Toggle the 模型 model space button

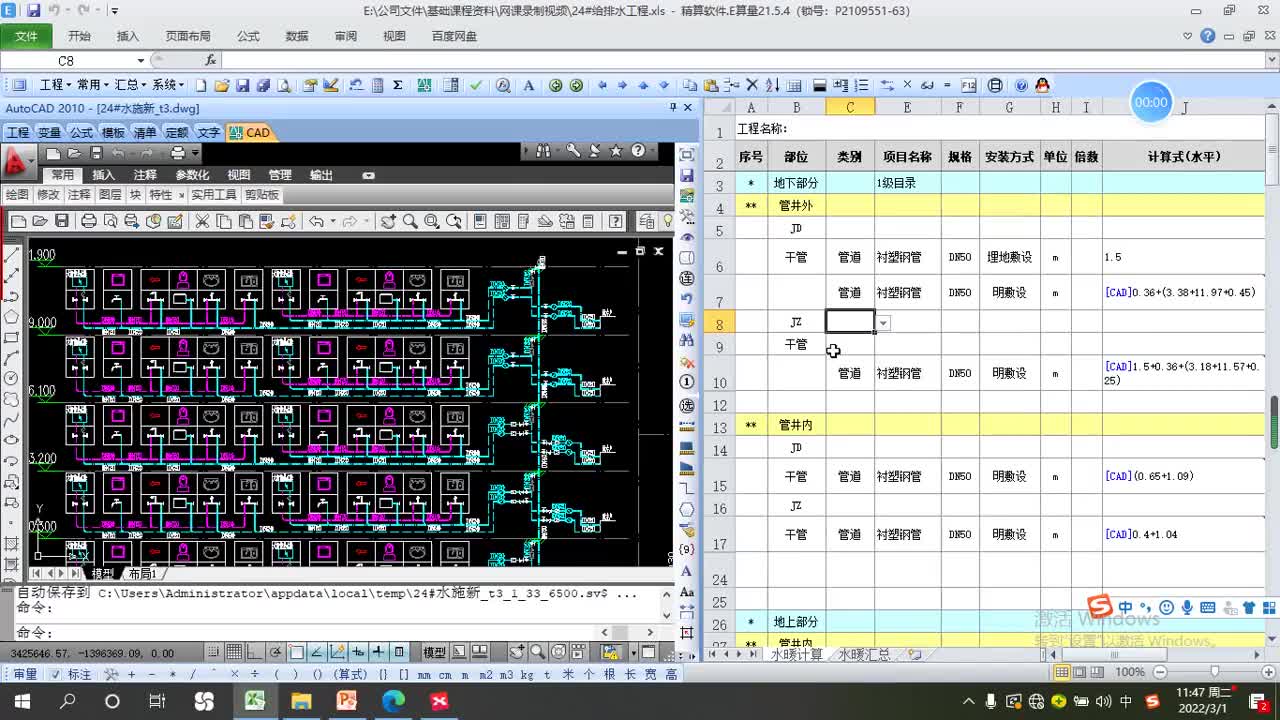[434, 653]
